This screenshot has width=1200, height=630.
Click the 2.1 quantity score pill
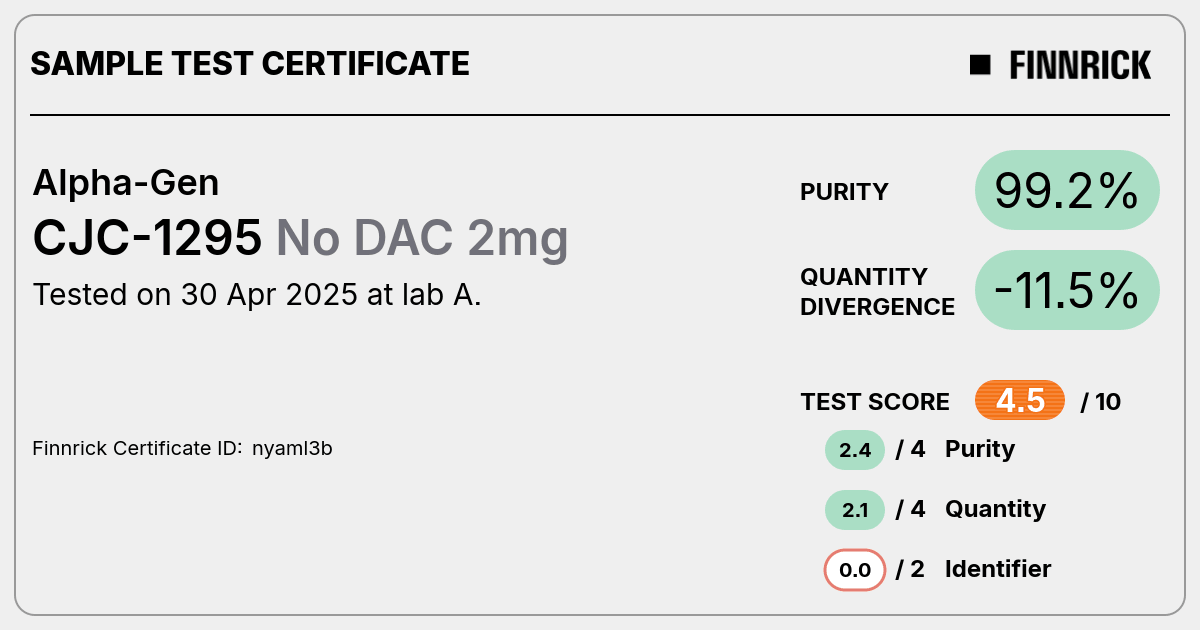click(x=855, y=510)
